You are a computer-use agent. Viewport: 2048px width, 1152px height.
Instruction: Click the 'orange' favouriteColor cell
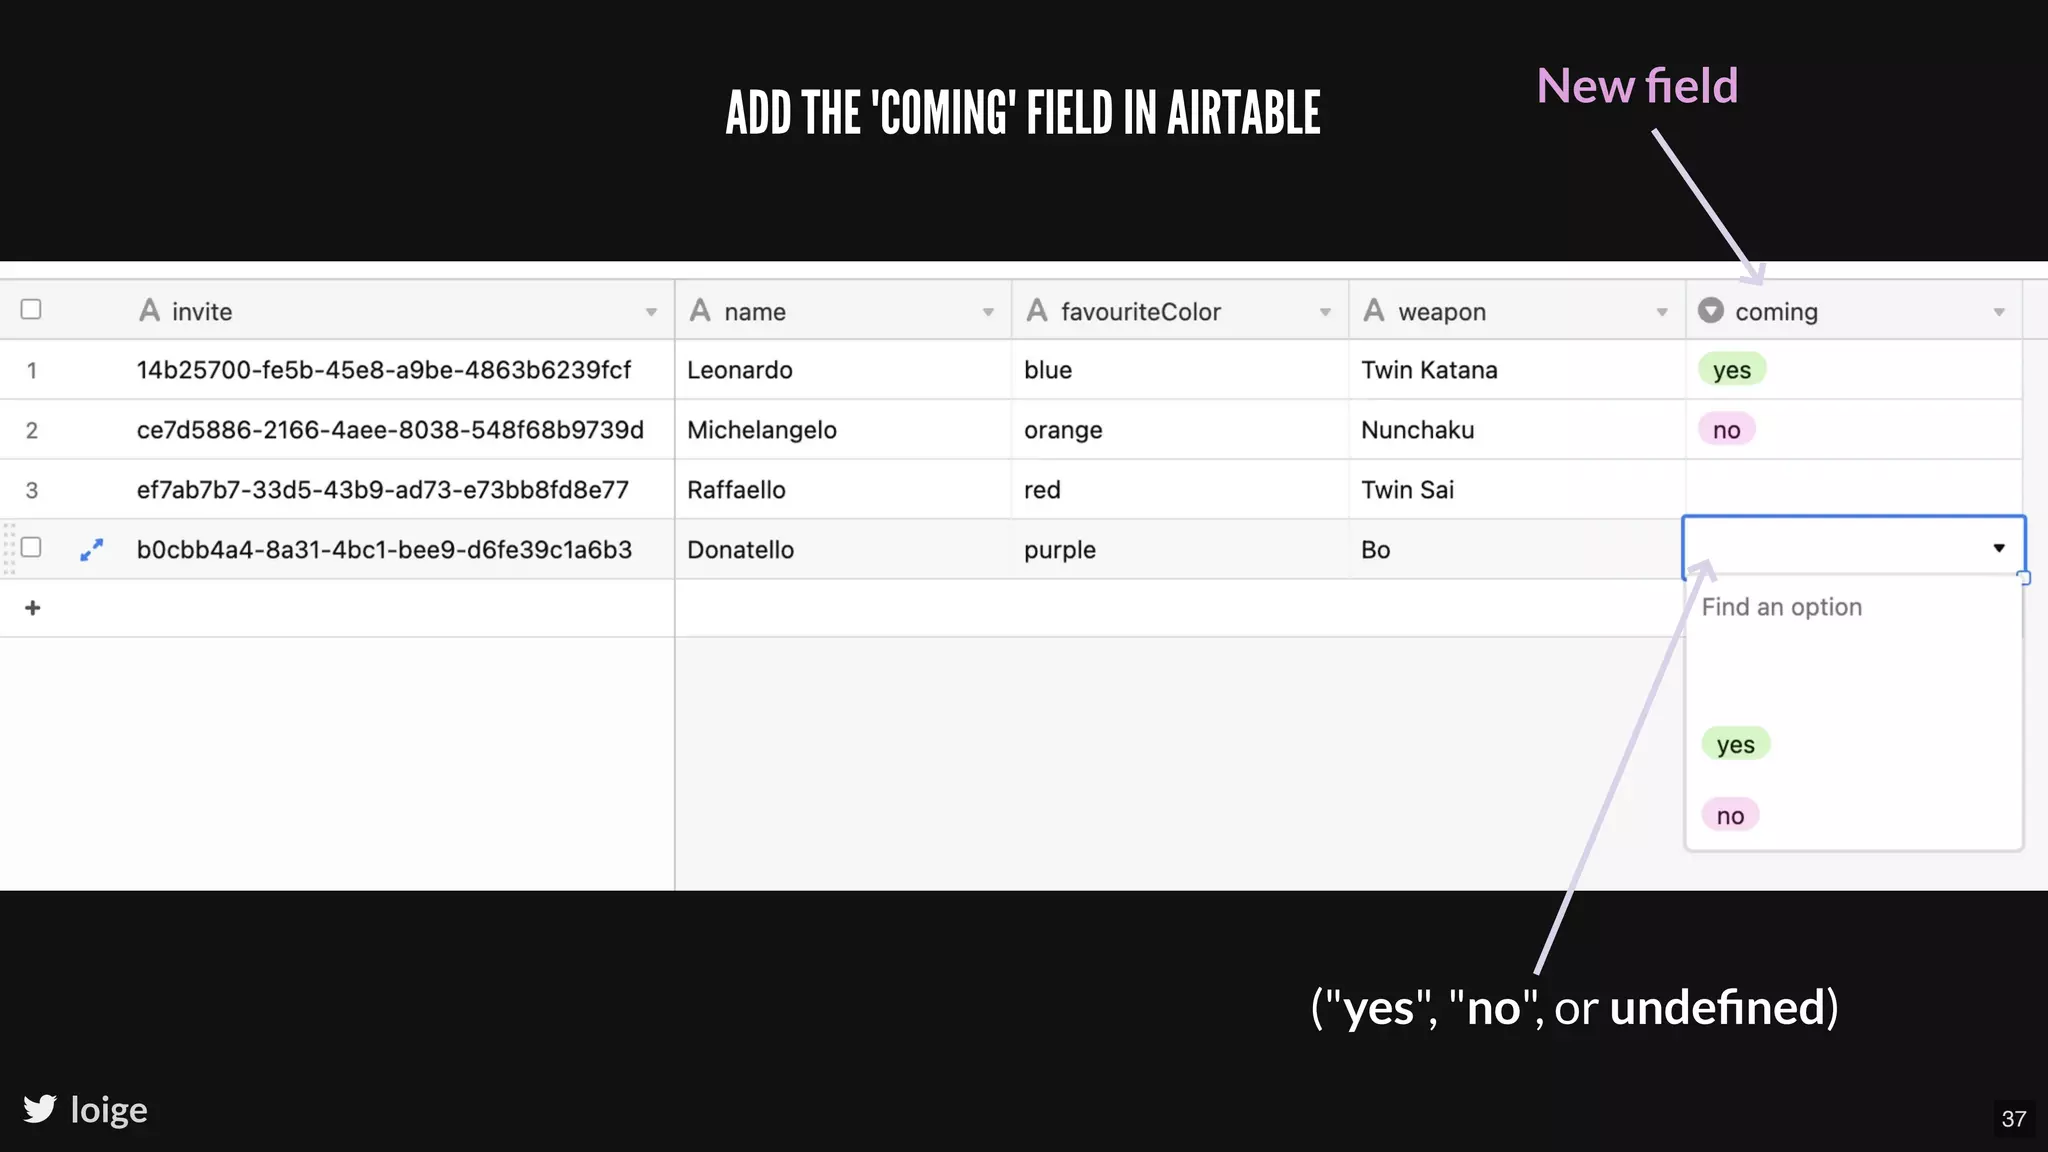[x=1180, y=429]
